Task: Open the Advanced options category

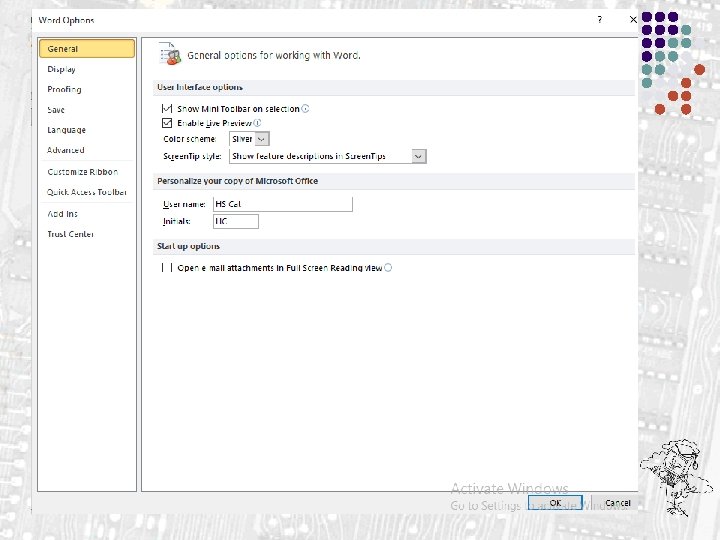Action: click(66, 150)
